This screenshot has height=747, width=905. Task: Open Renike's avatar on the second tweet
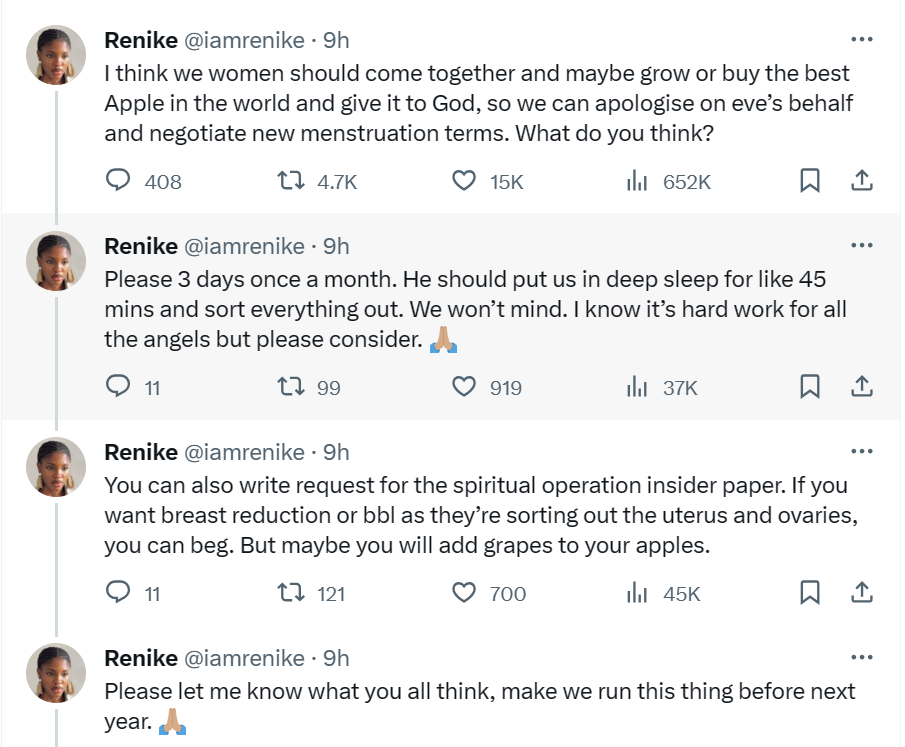coord(55,261)
